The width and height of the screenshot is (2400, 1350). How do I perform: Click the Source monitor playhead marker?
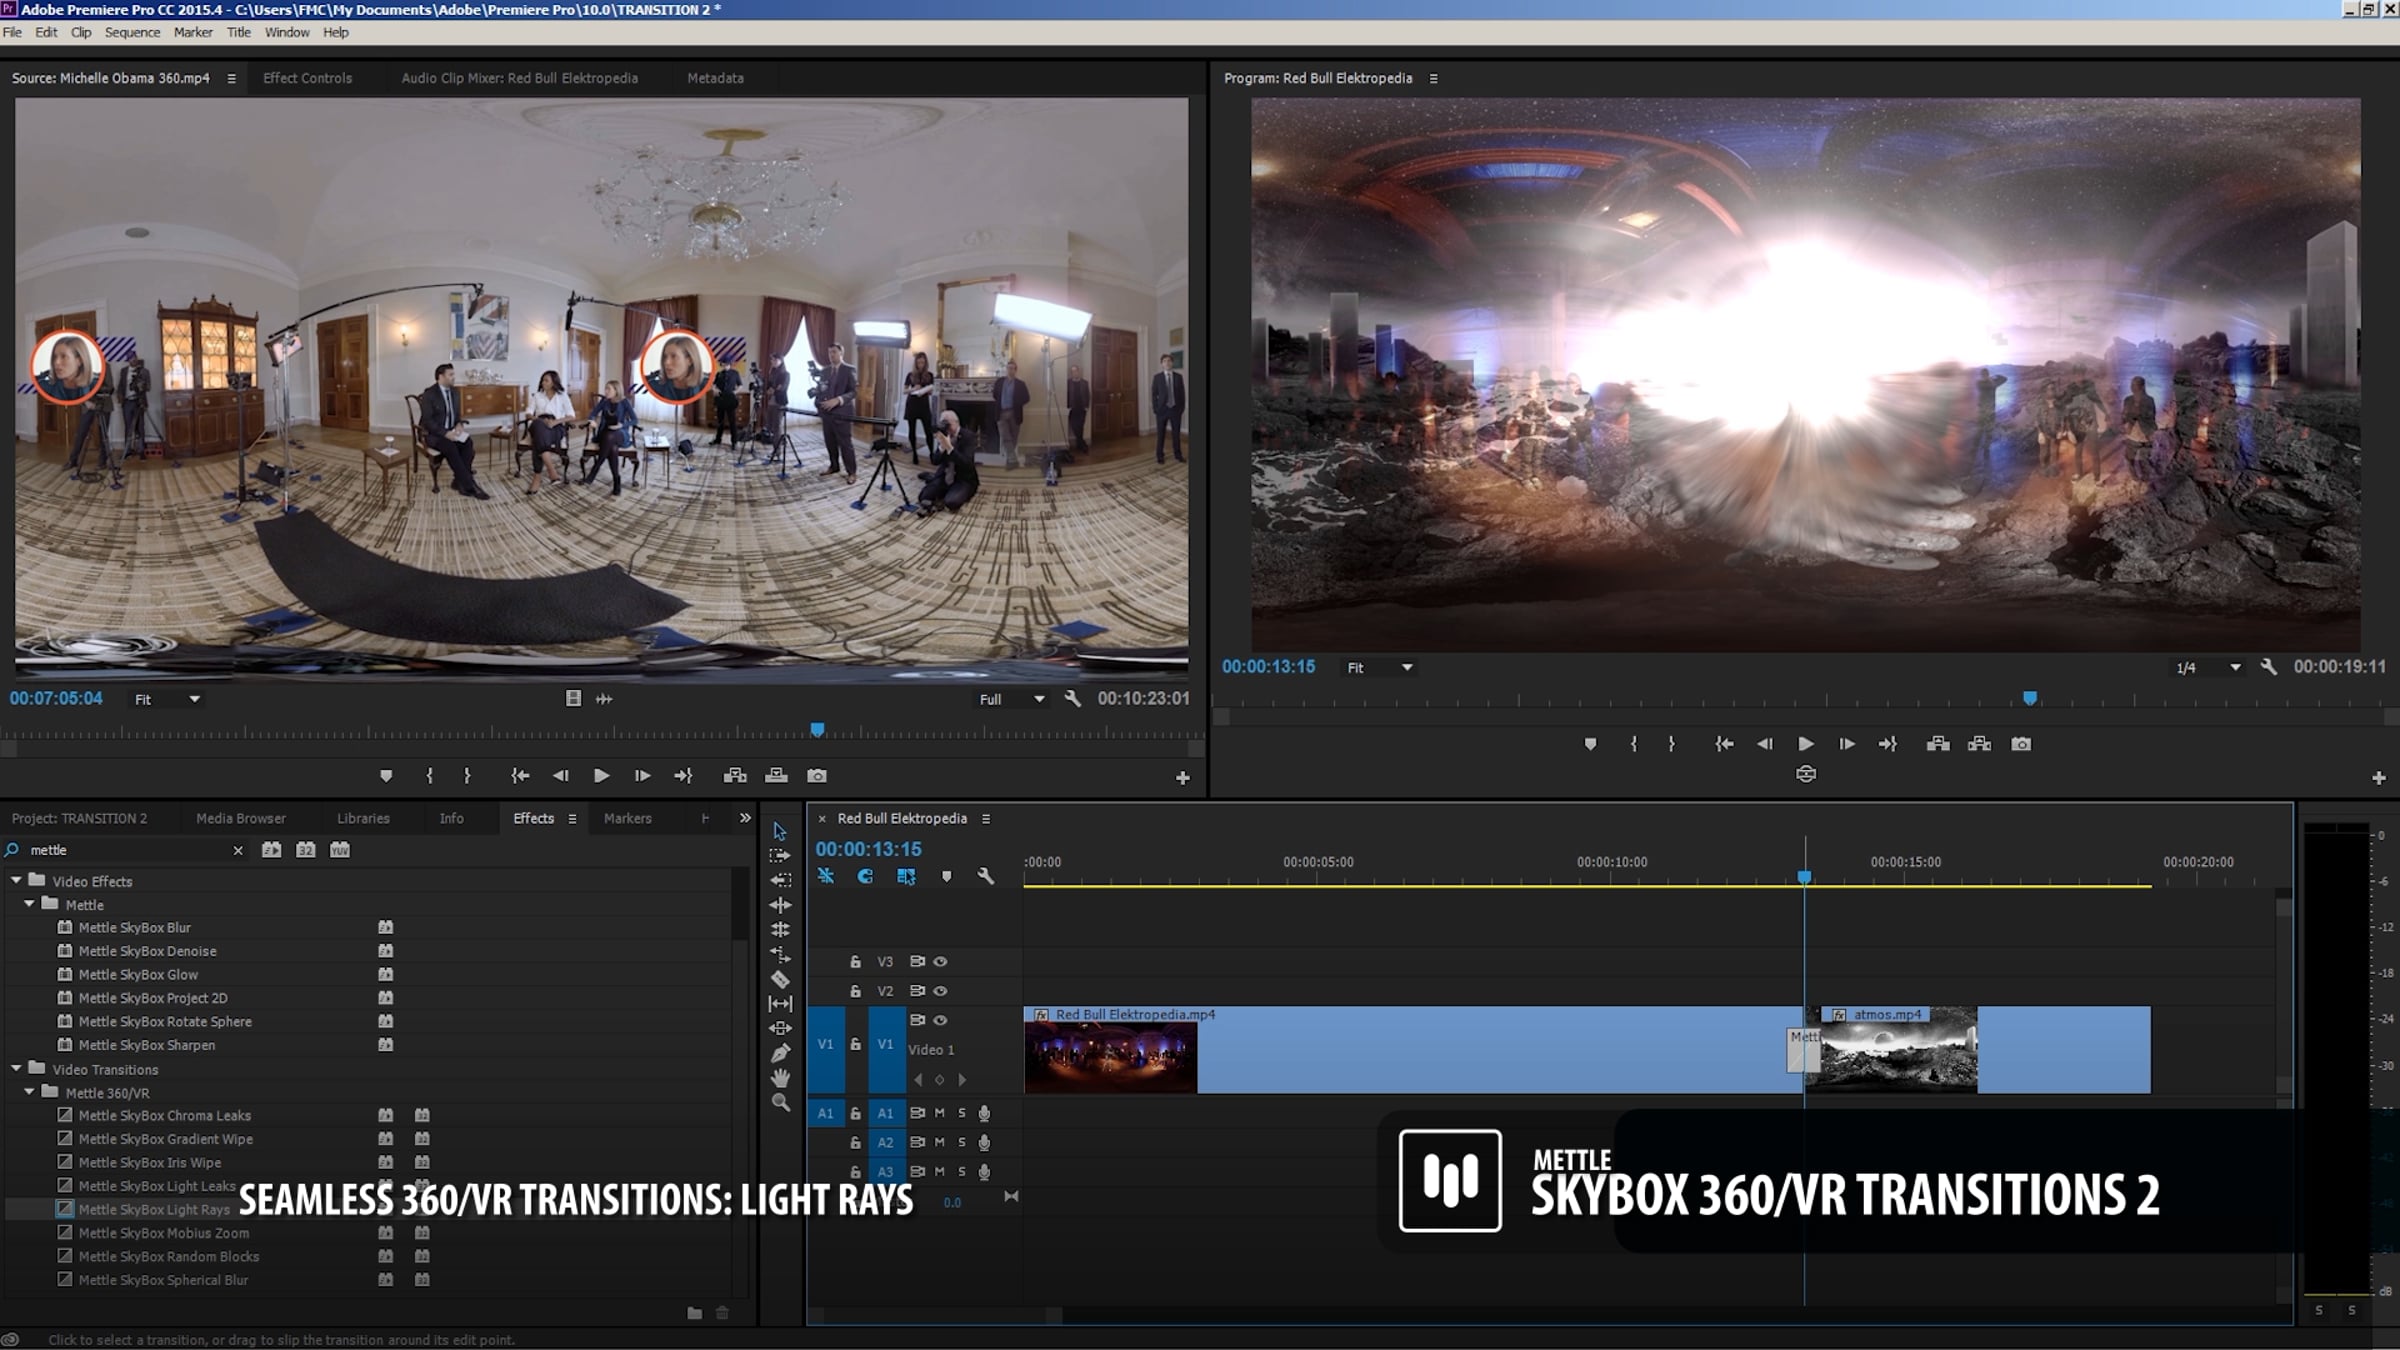[x=817, y=730]
